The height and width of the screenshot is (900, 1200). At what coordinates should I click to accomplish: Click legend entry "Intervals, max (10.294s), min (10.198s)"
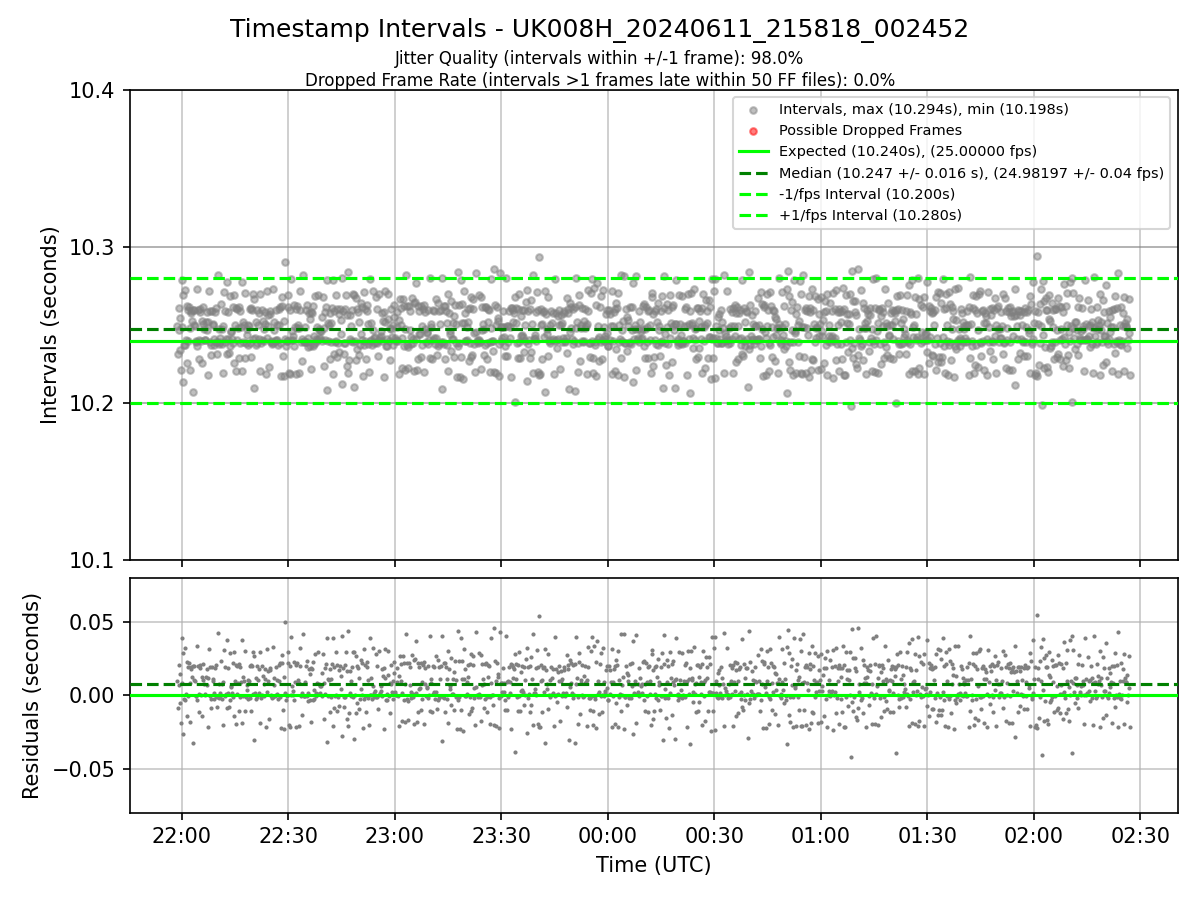(924, 109)
